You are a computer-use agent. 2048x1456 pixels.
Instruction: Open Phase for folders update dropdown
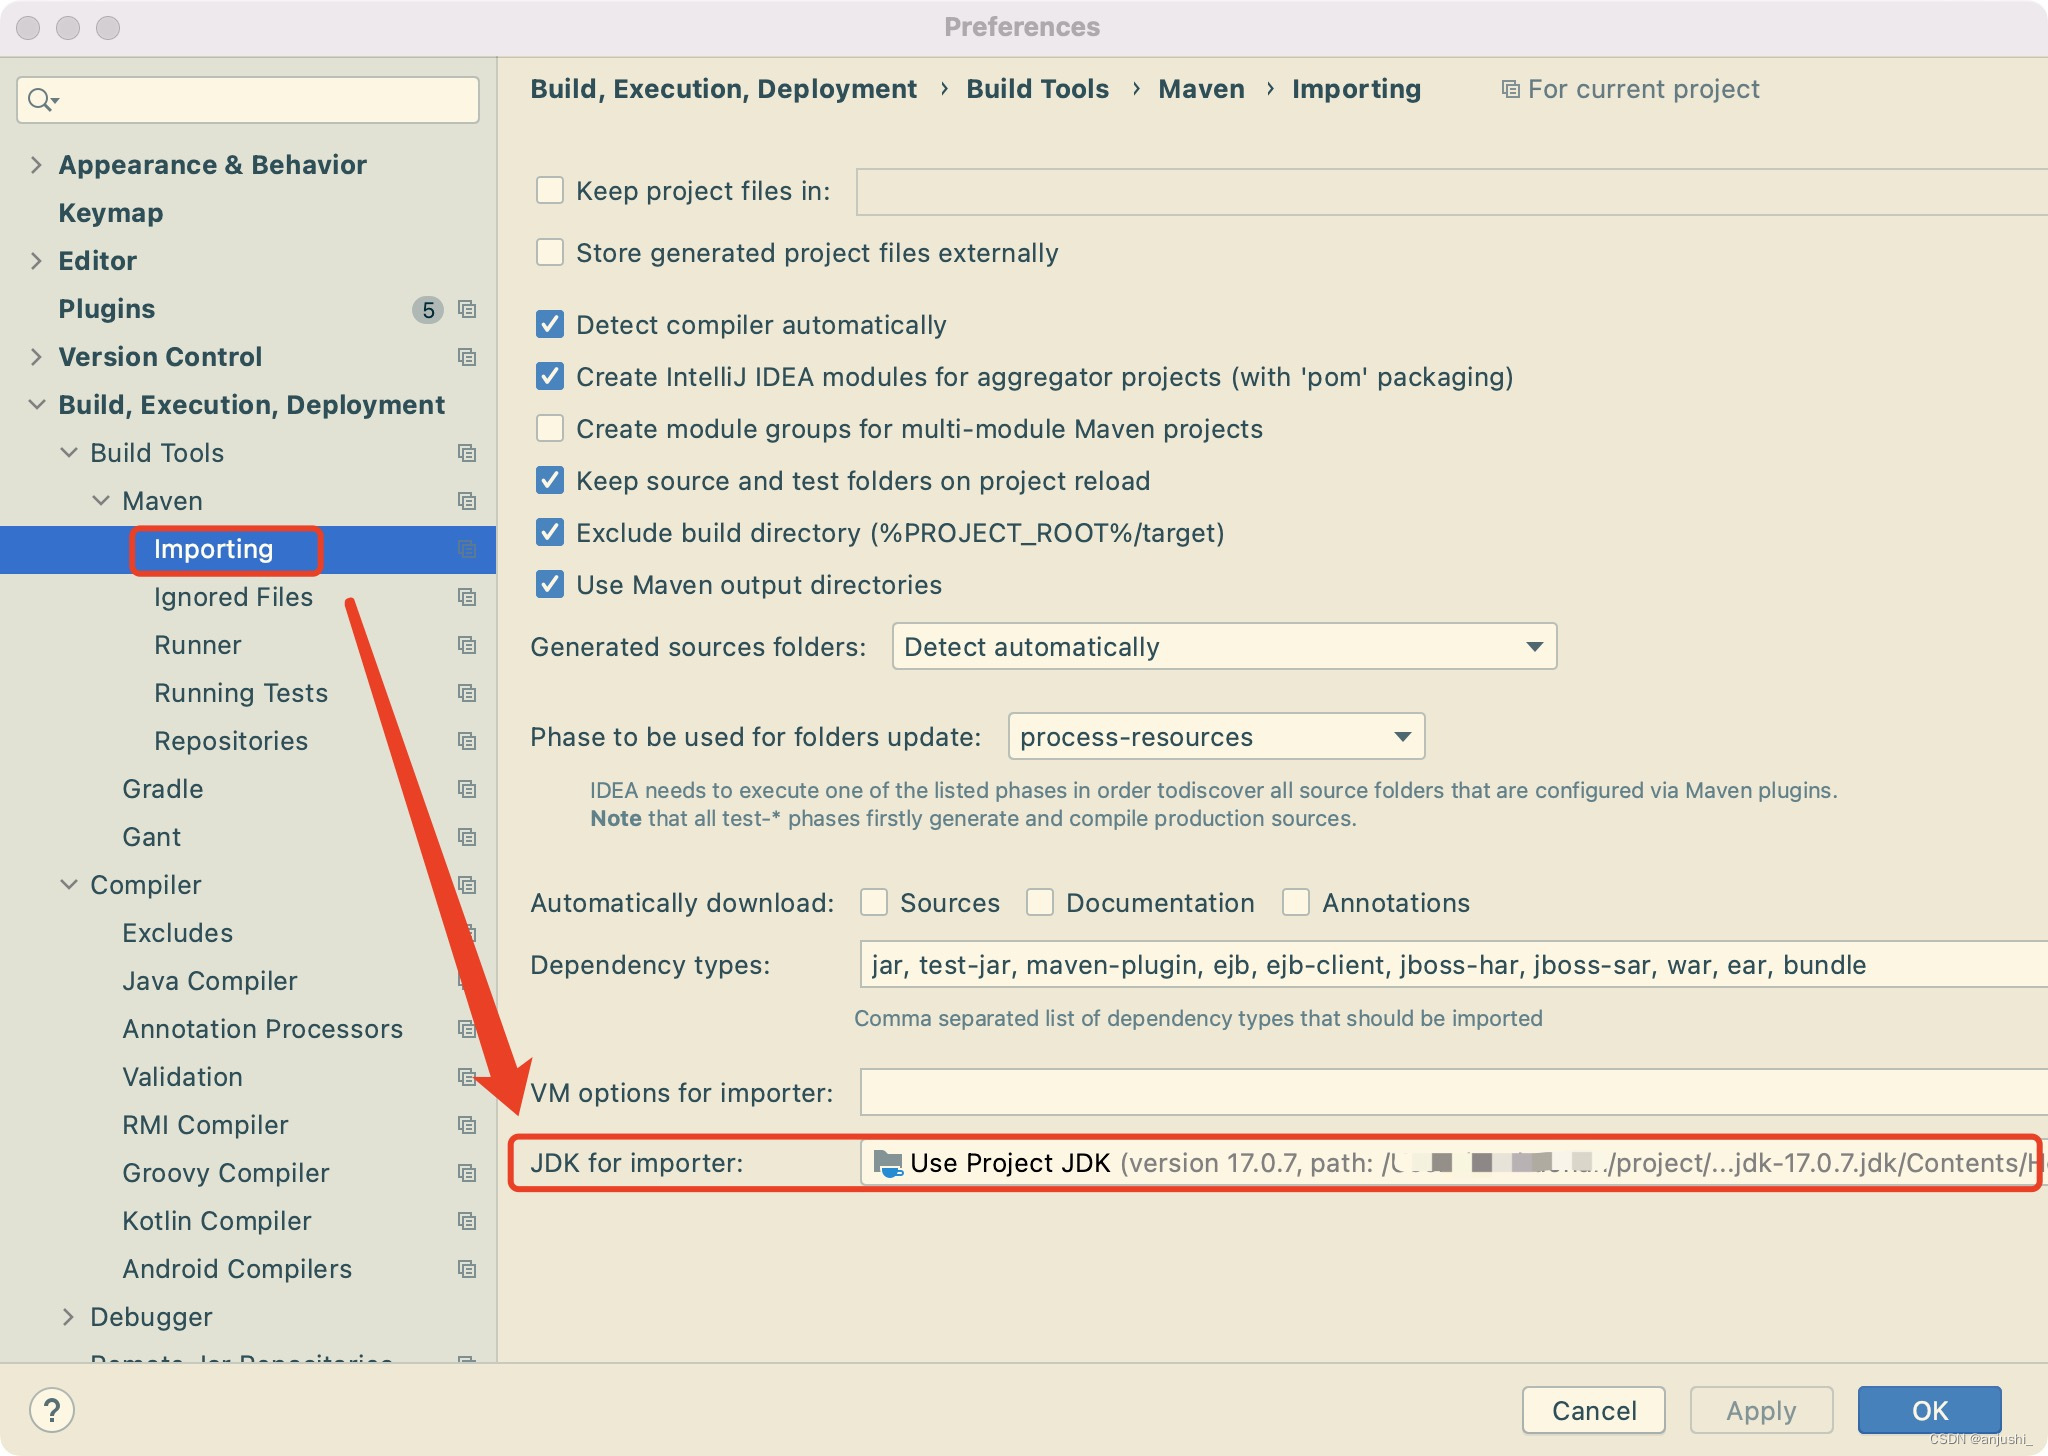[1216, 737]
